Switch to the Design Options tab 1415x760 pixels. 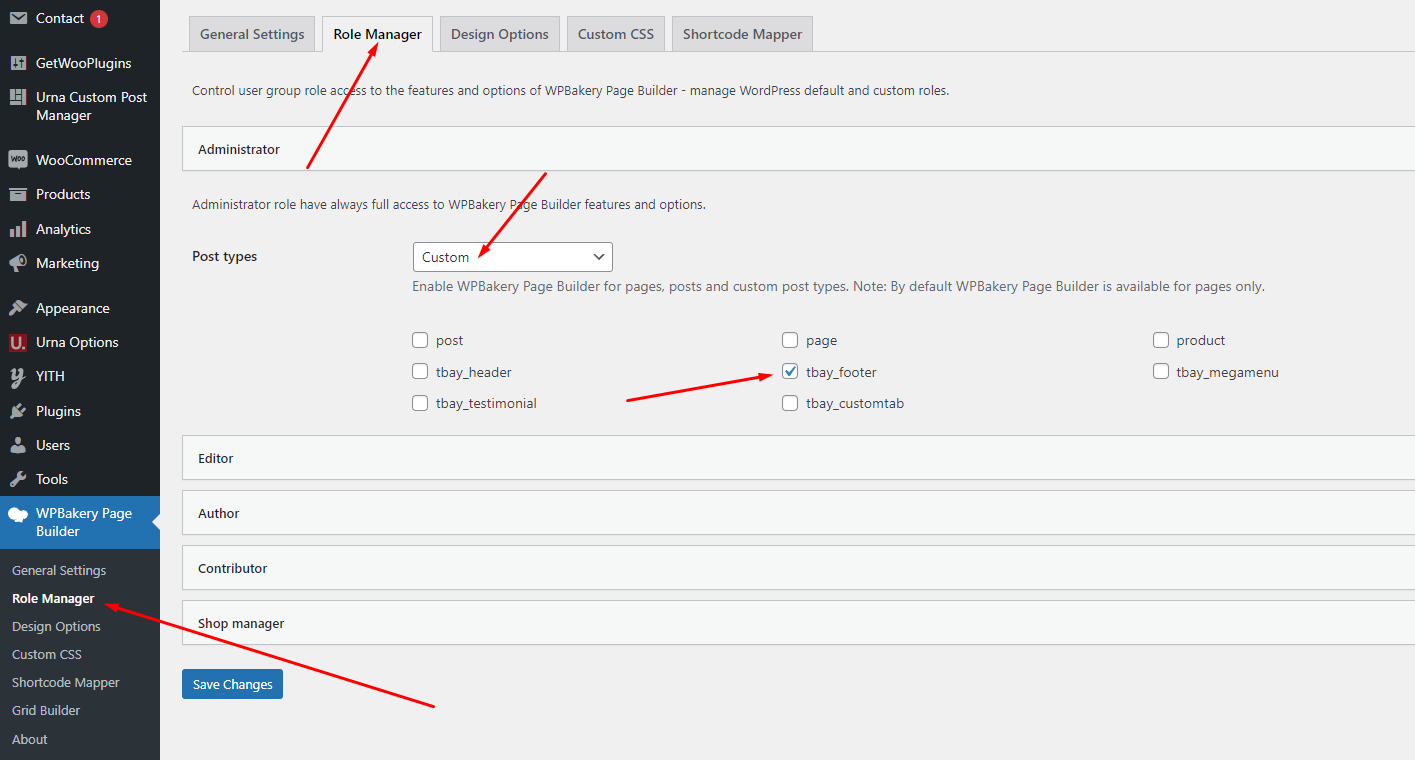(x=500, y=34)
